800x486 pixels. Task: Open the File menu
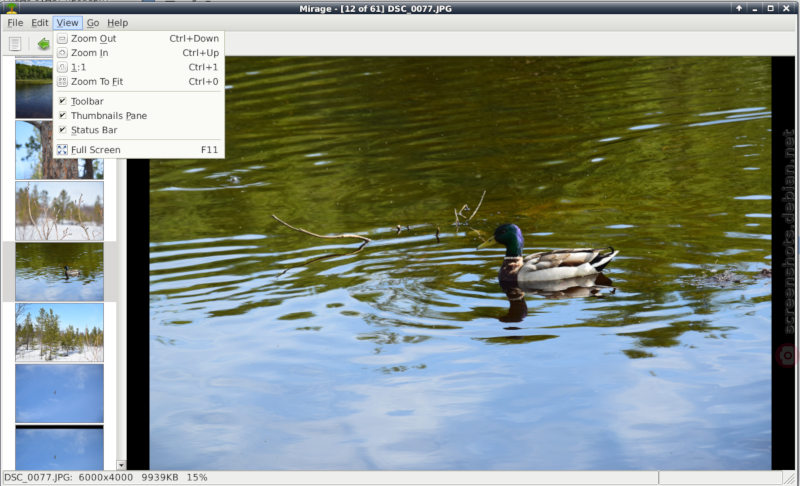(x=15, y=23)
